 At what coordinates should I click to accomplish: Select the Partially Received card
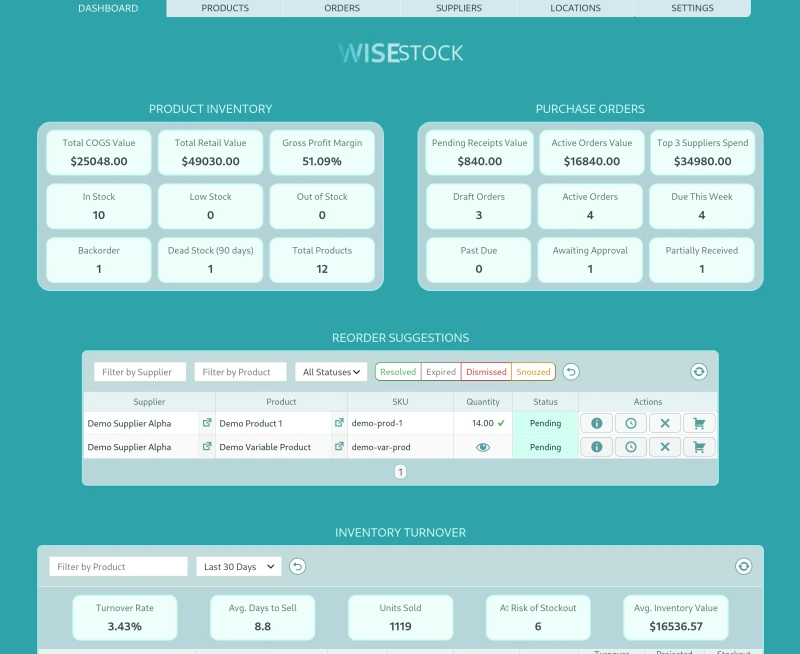tap(702, 260)
